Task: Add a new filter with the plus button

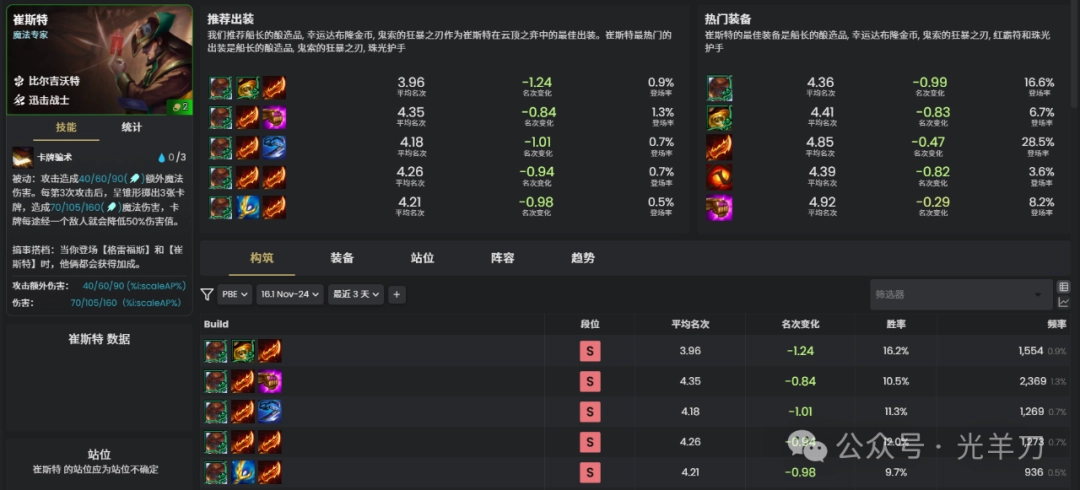Action: 397,295
